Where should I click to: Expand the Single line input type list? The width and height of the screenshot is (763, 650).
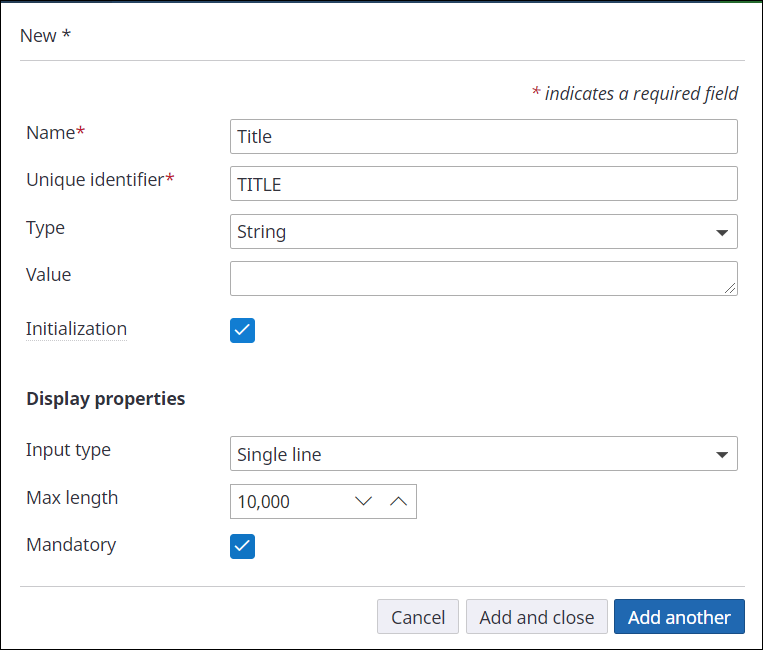470,454
